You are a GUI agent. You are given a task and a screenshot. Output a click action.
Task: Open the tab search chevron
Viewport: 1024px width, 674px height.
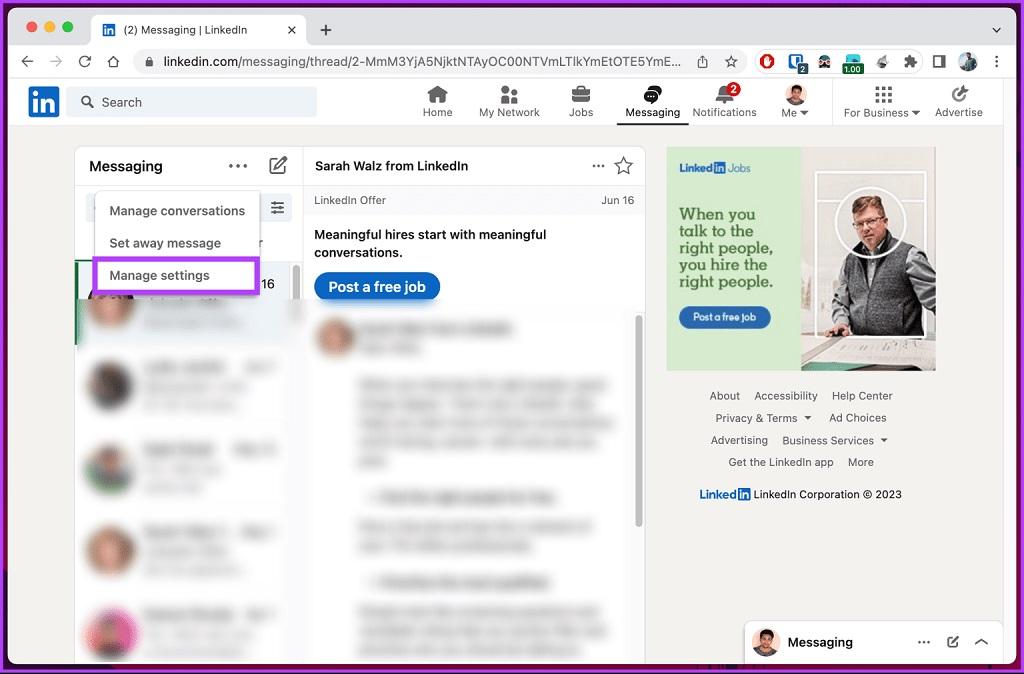coord(997,30)
